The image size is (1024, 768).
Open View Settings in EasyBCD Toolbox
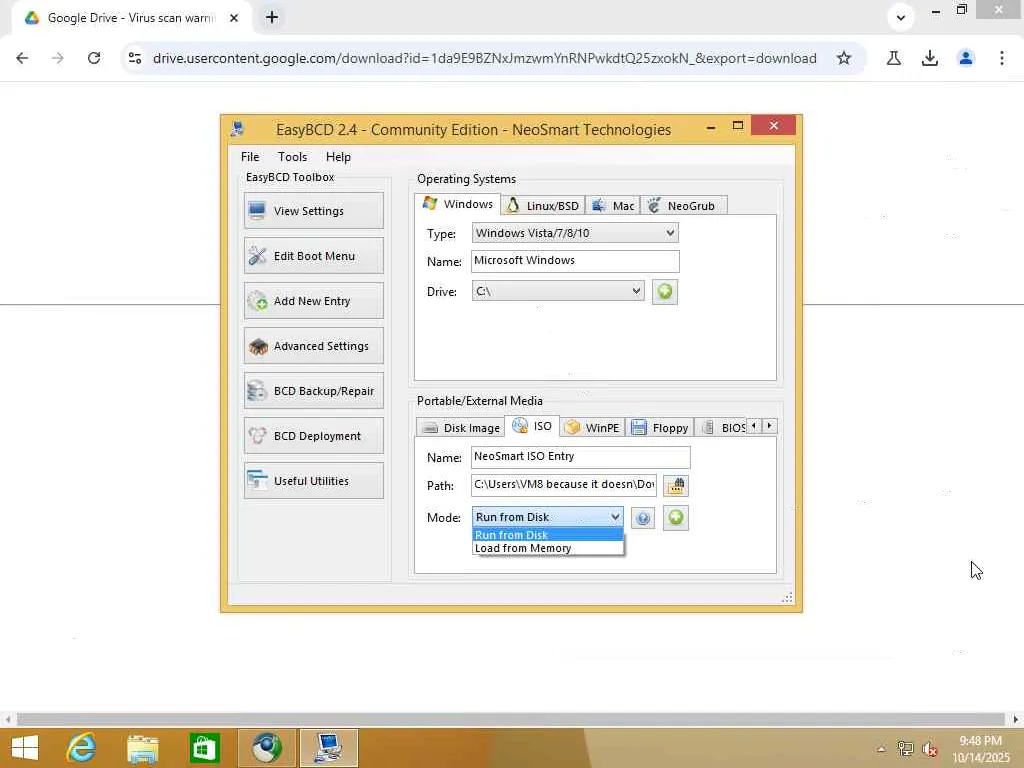(313, 211)
